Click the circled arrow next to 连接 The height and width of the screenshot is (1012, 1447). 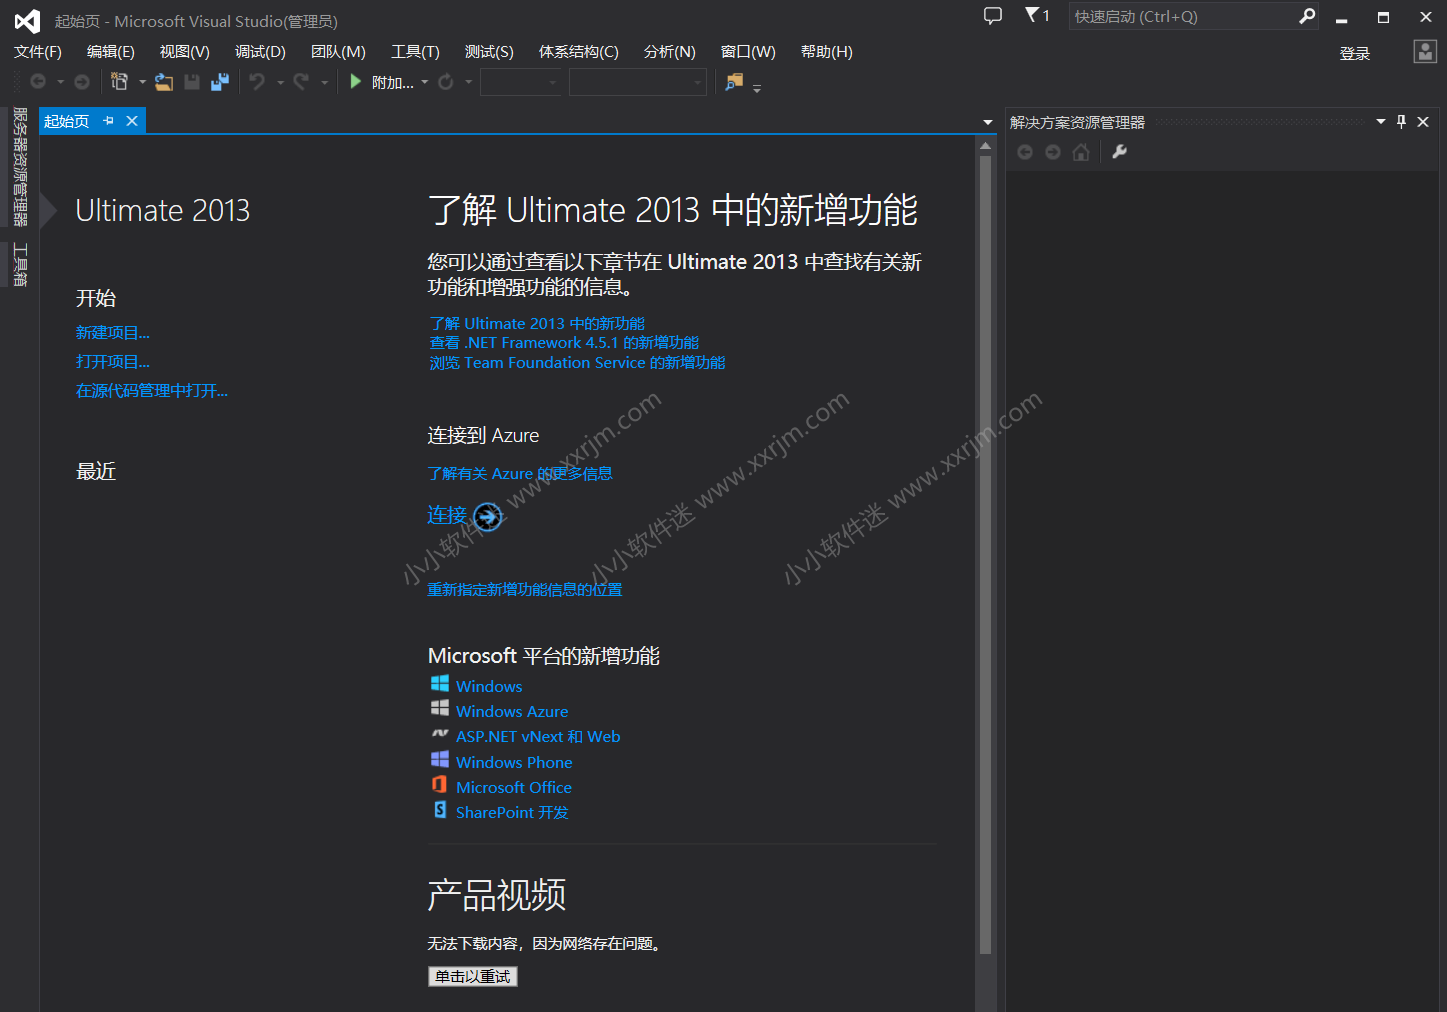click(x=487, y=517)
